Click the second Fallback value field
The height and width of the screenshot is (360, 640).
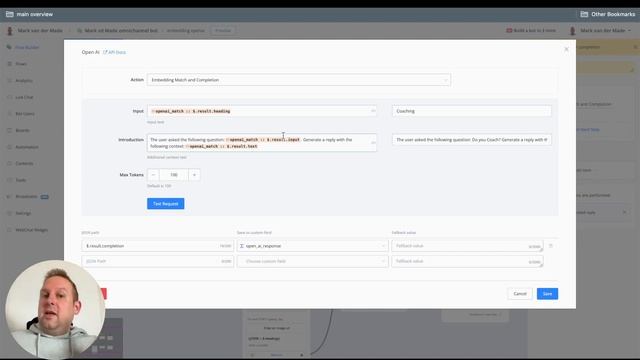point(467,261)
